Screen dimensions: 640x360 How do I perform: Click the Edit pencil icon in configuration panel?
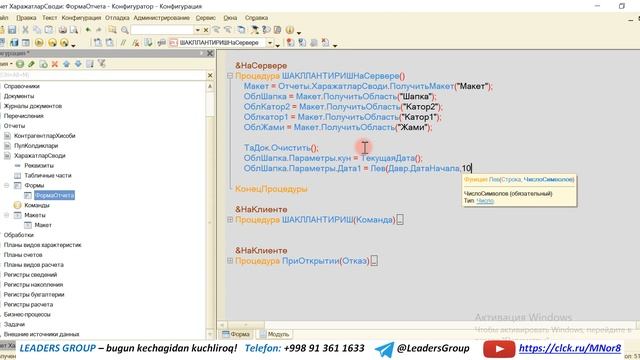(31, 64)
